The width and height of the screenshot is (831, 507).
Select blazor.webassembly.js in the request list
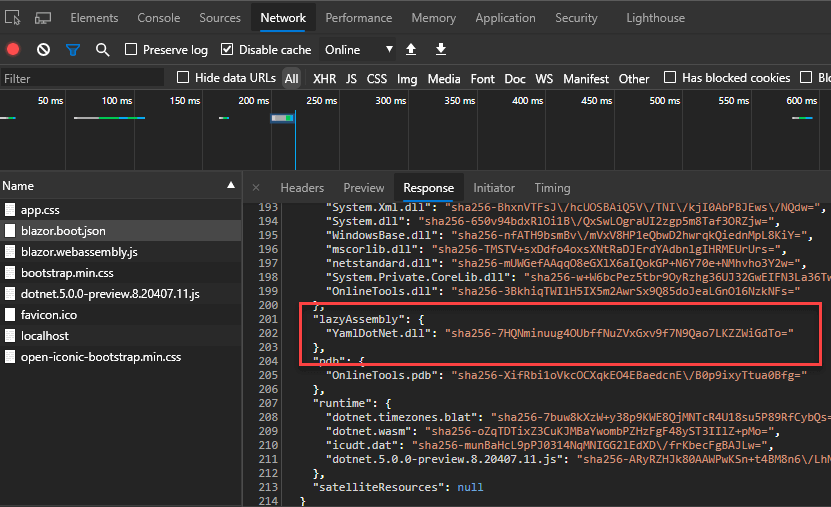(79, 251)
